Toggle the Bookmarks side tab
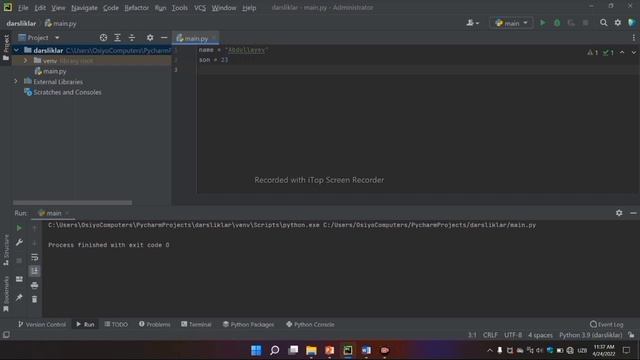This screenshot has height=360, width=640. click(x=6, y=294)
